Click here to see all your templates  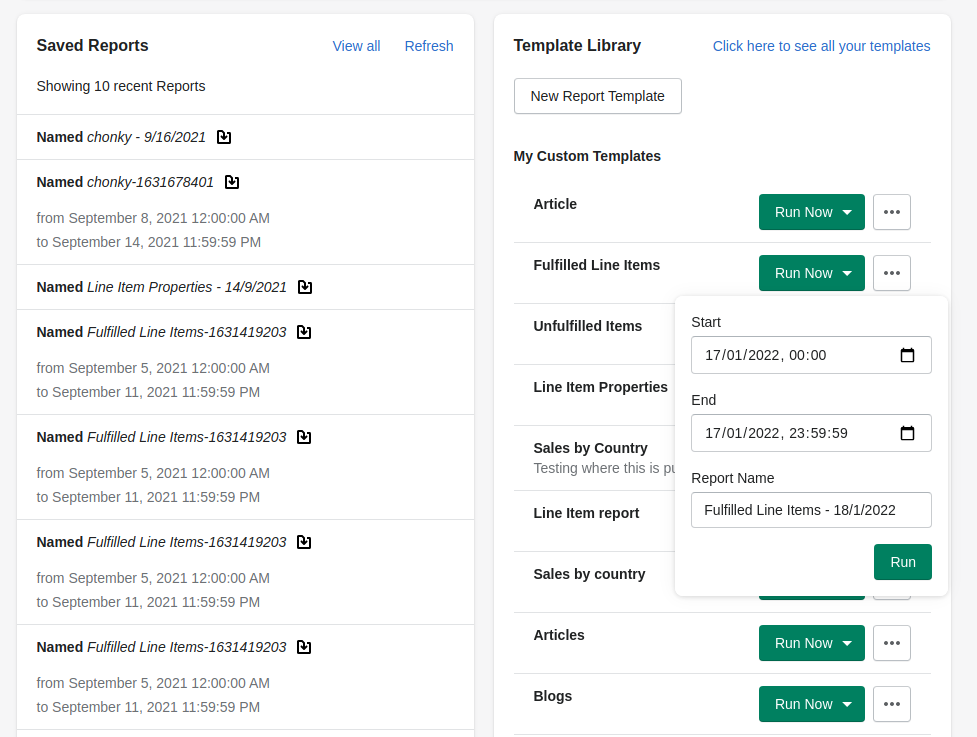coord(821,46)
